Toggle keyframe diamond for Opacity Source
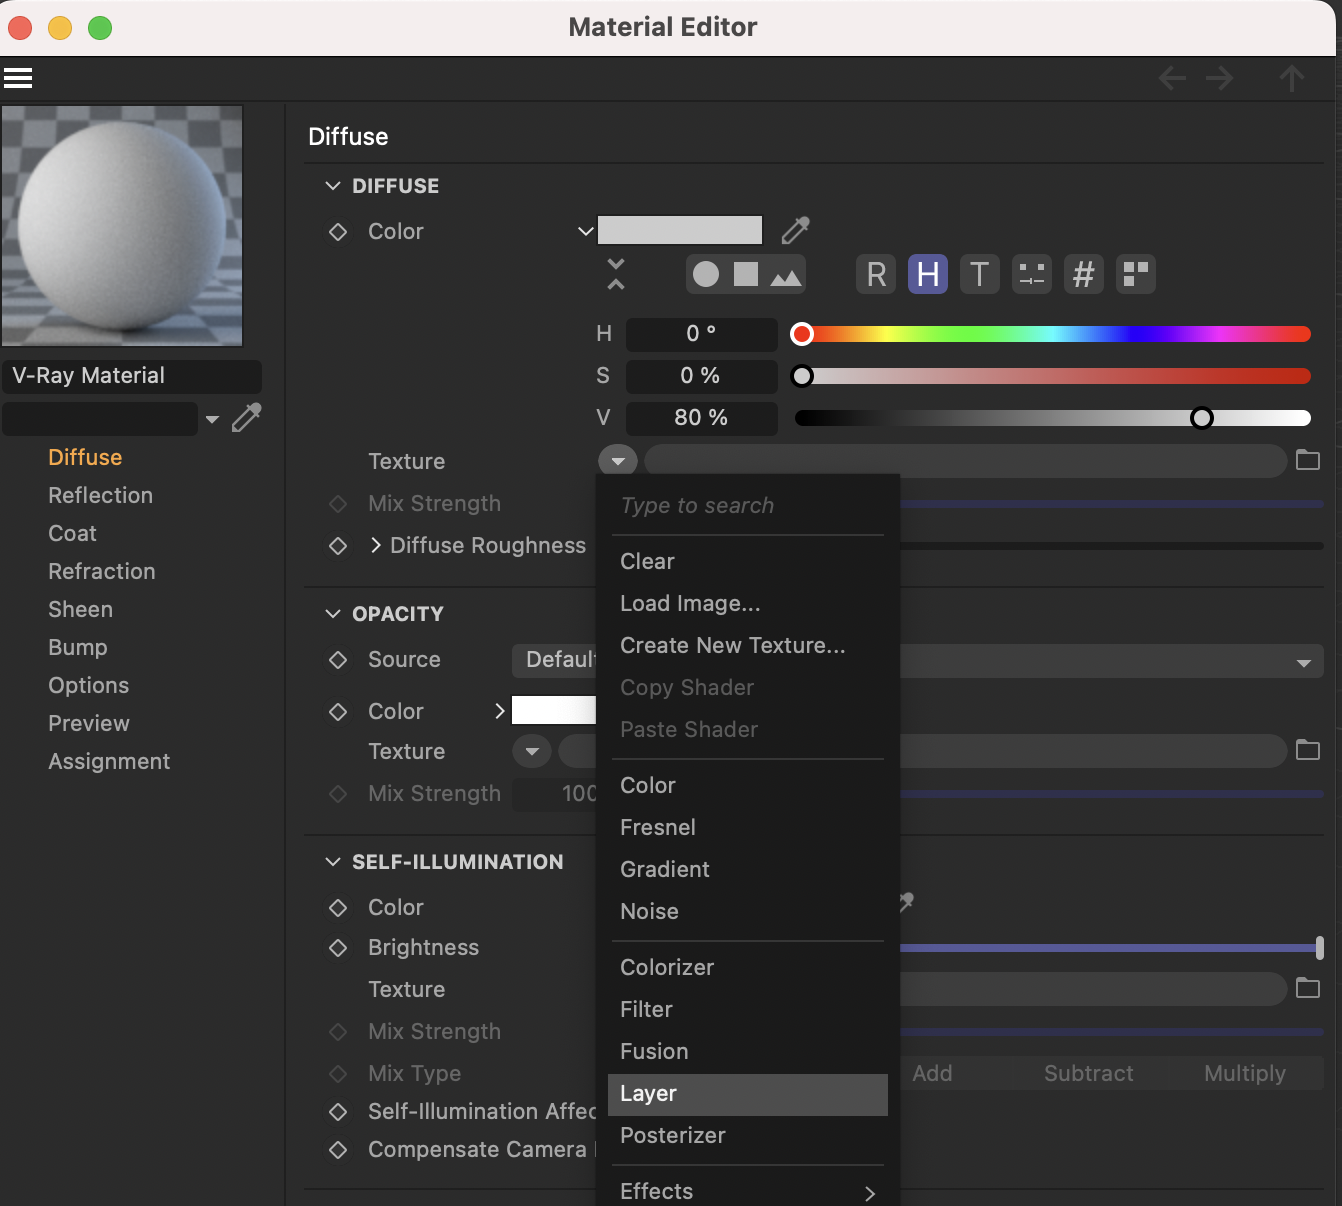The height and width of the screenshot is (1206, 1342). 338,660
